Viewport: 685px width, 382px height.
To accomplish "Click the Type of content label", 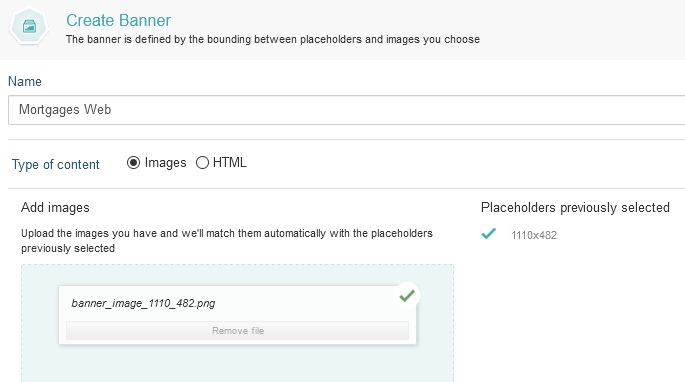I will [x=55, y=164].
